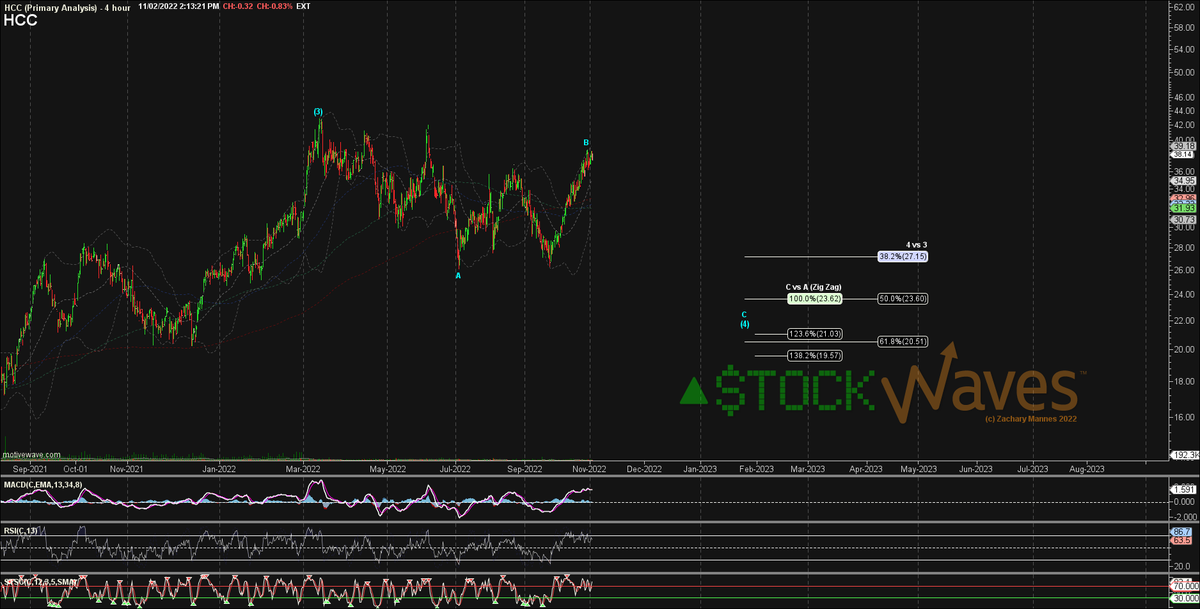
Task: Click the 'Mar-2022' date on the time axis
Action: 303,467
